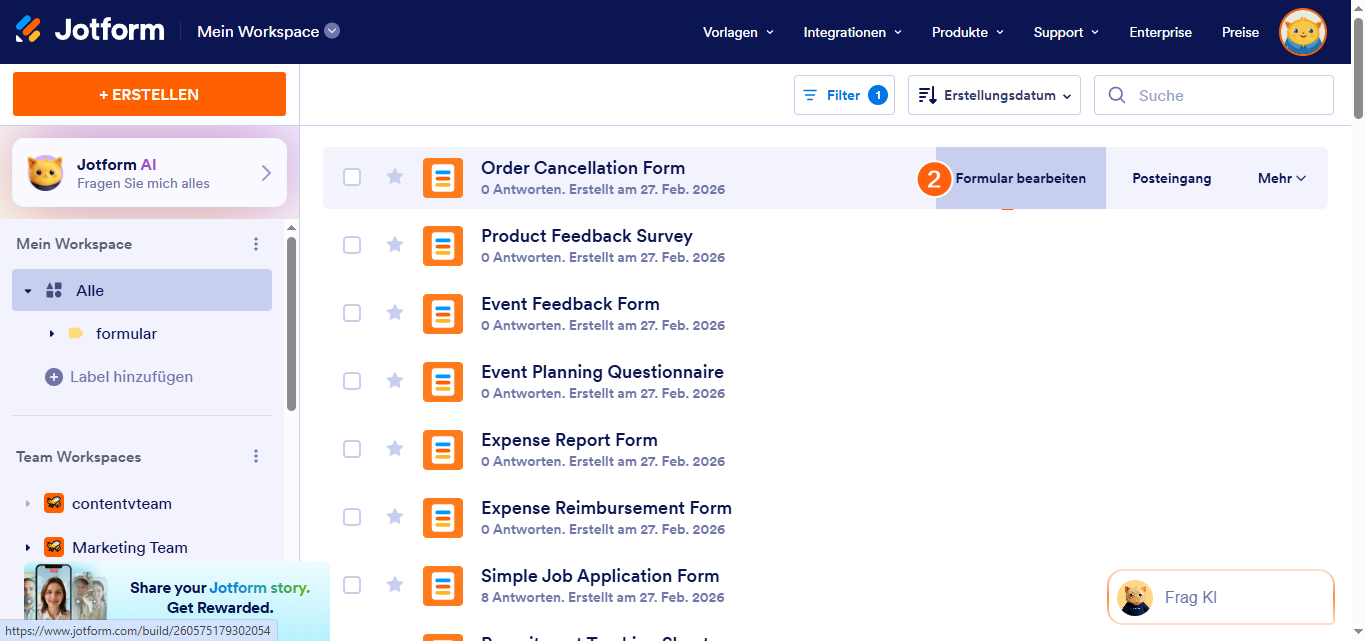Star the Event Feedback Form as favorite
Screen dimensions: 1366x641
coord(394,313)
